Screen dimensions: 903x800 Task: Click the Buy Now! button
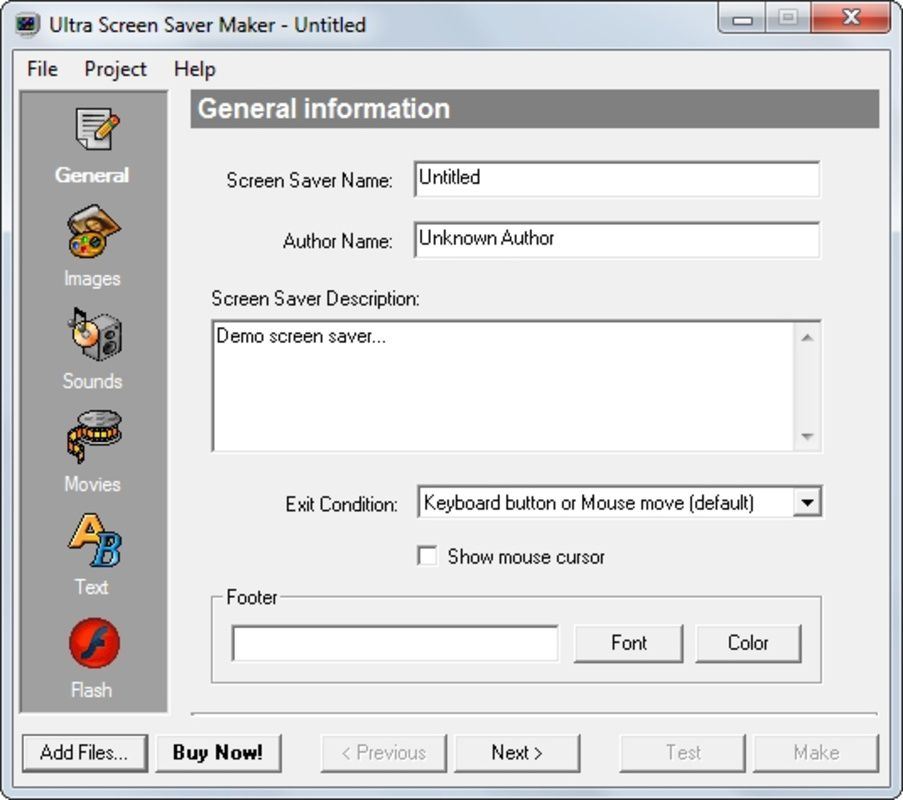219,752
